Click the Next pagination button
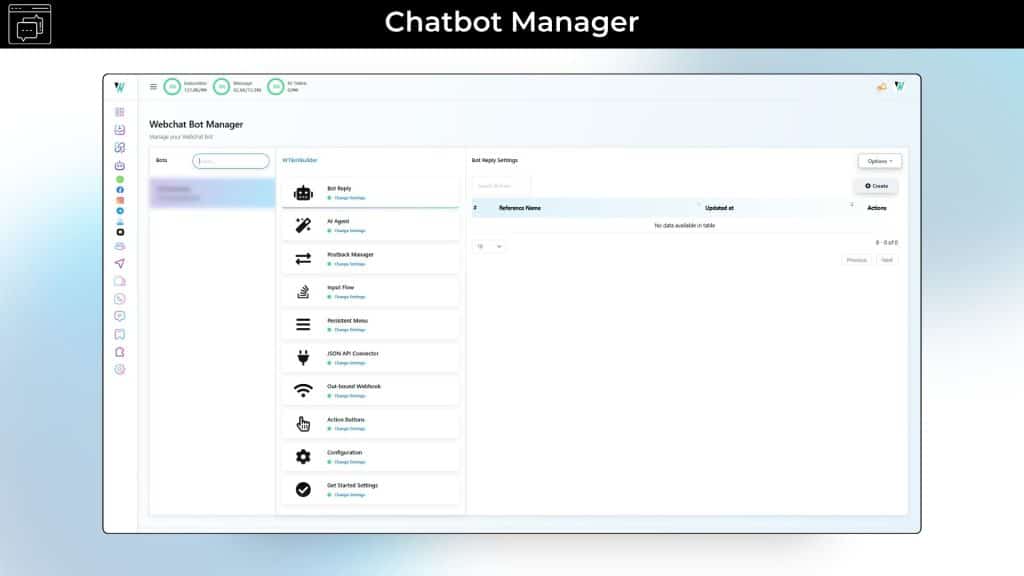 [x=887, y=259]
